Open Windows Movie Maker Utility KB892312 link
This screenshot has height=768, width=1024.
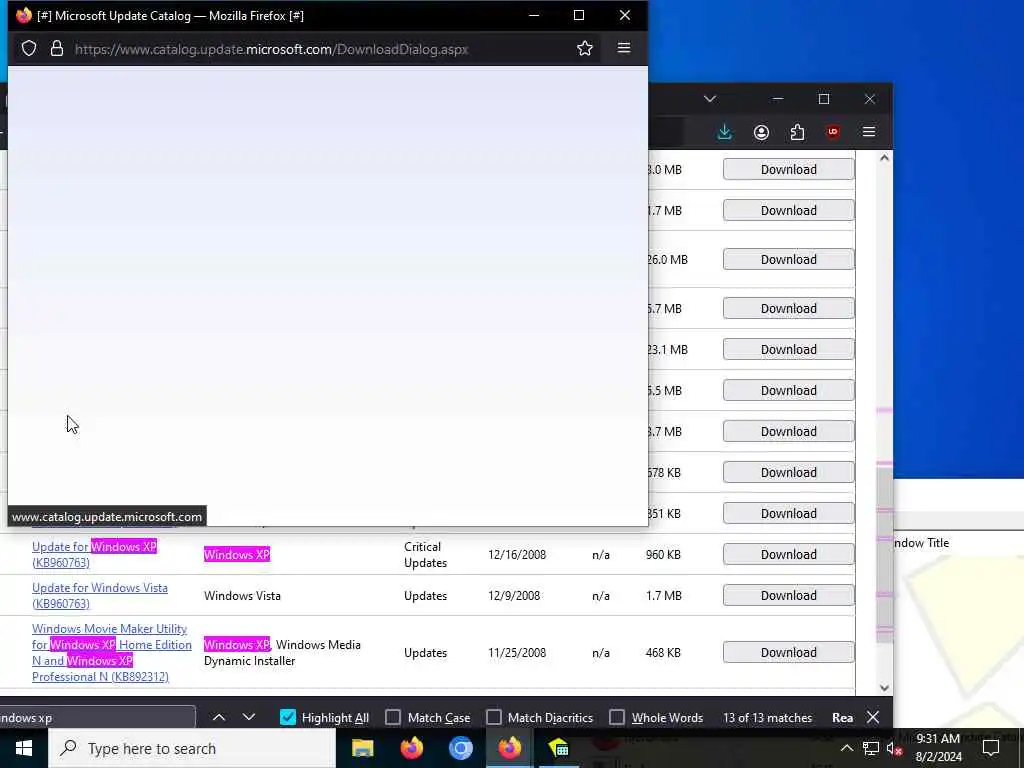click(x=112, y=652)
